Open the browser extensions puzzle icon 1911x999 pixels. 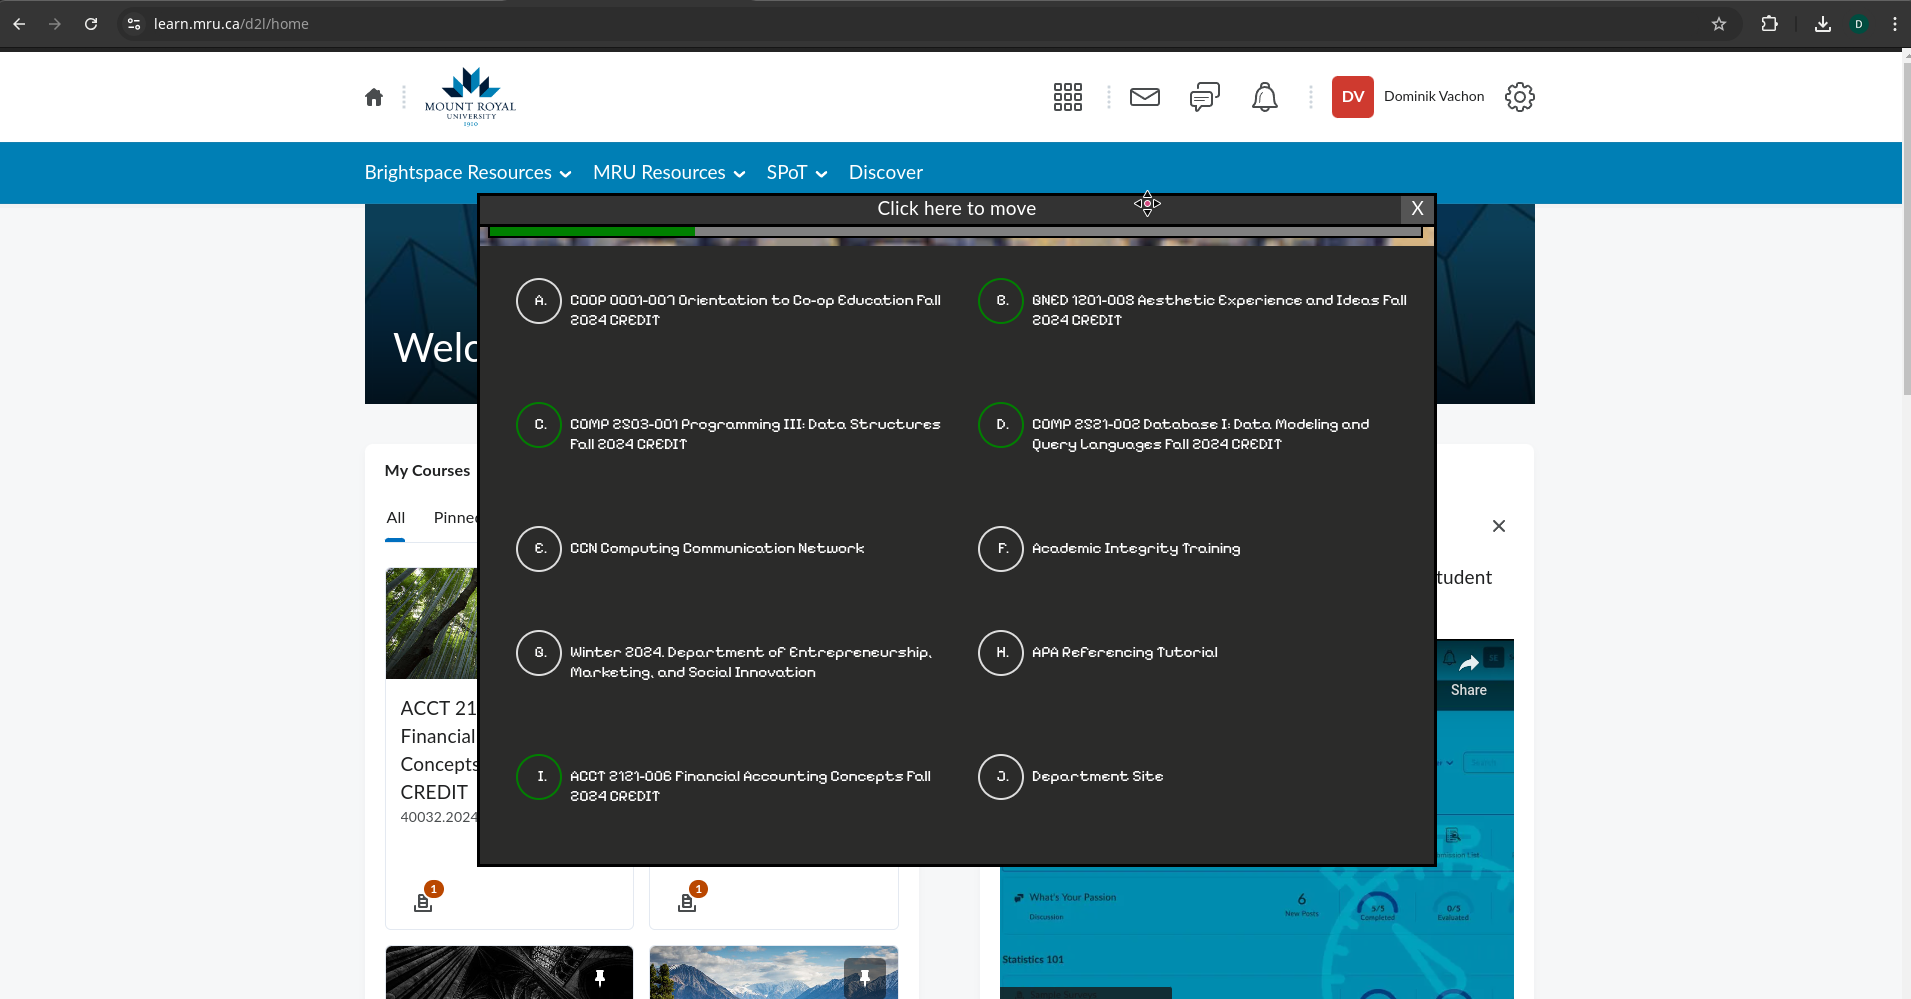point(1770,24)
